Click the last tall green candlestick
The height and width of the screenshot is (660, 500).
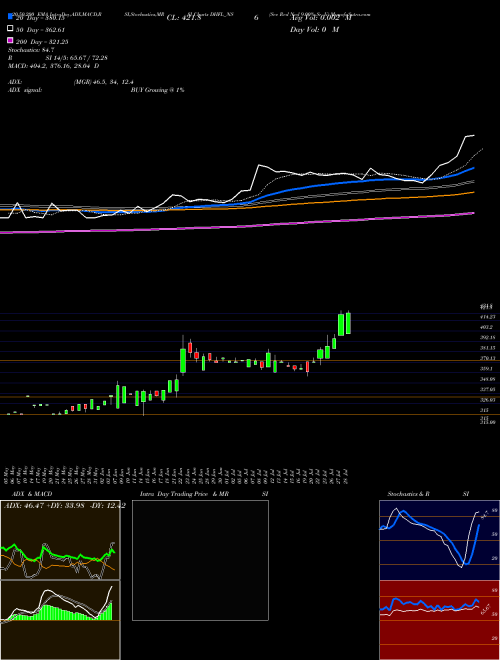pos(348,323)
